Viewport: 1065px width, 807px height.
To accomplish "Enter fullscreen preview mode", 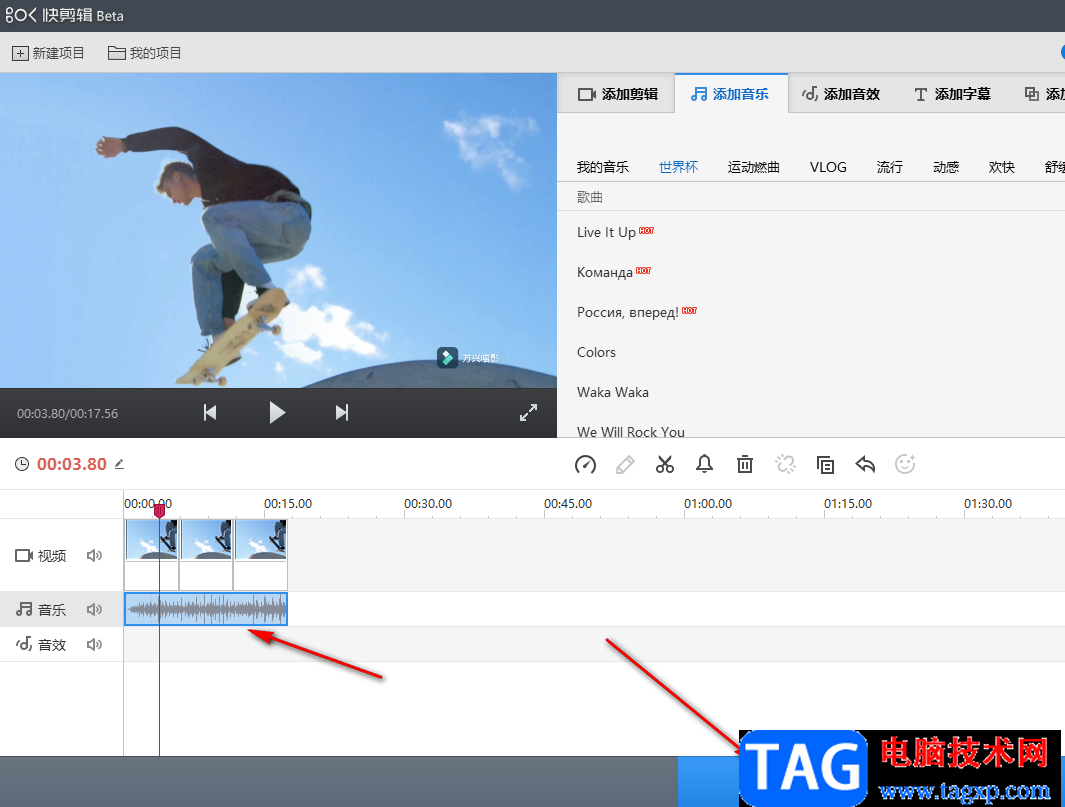I will click(x=528, y=412).
